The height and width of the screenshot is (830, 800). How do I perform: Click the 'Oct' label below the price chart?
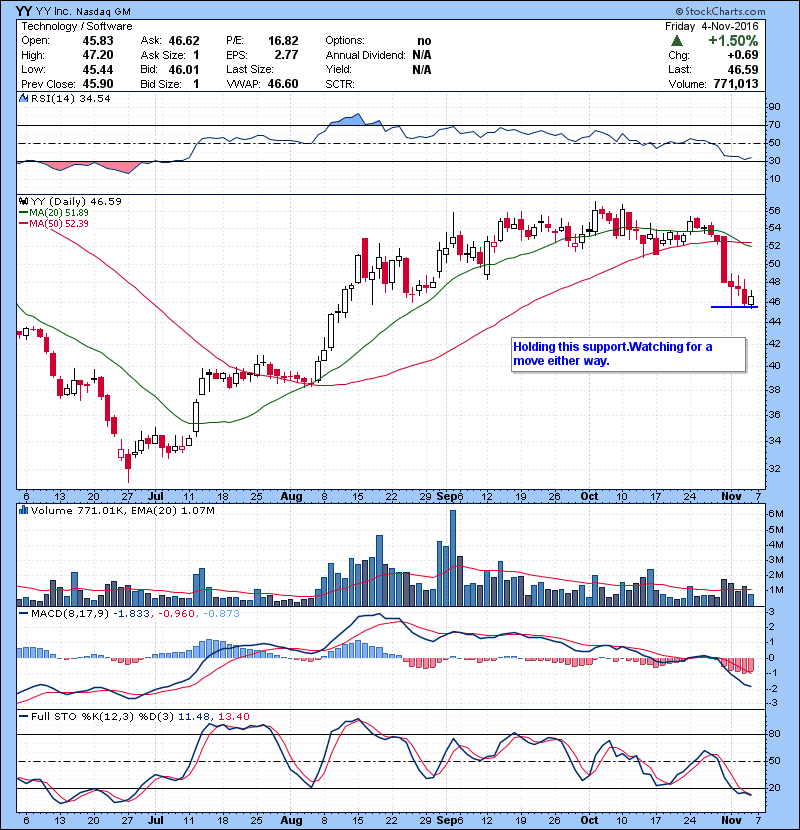pos(589,497)
